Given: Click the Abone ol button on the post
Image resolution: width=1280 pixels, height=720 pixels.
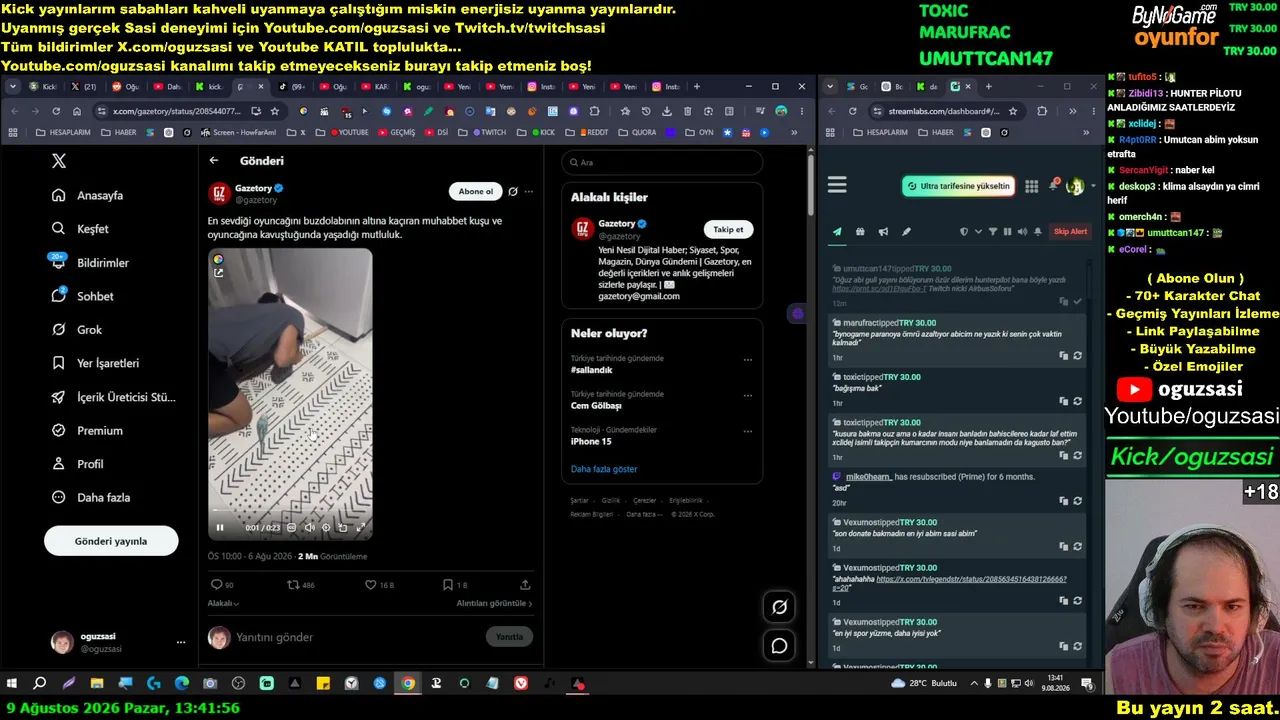Looking at the screenshot, I should [x=475, y=191].
